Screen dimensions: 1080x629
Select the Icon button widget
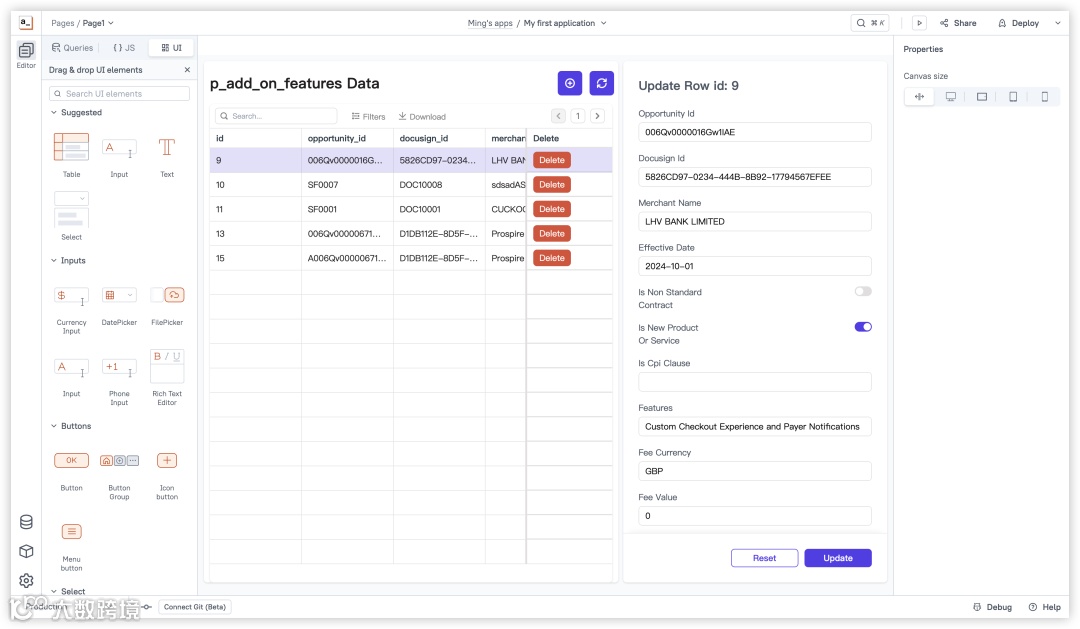[x=167, y=460]
